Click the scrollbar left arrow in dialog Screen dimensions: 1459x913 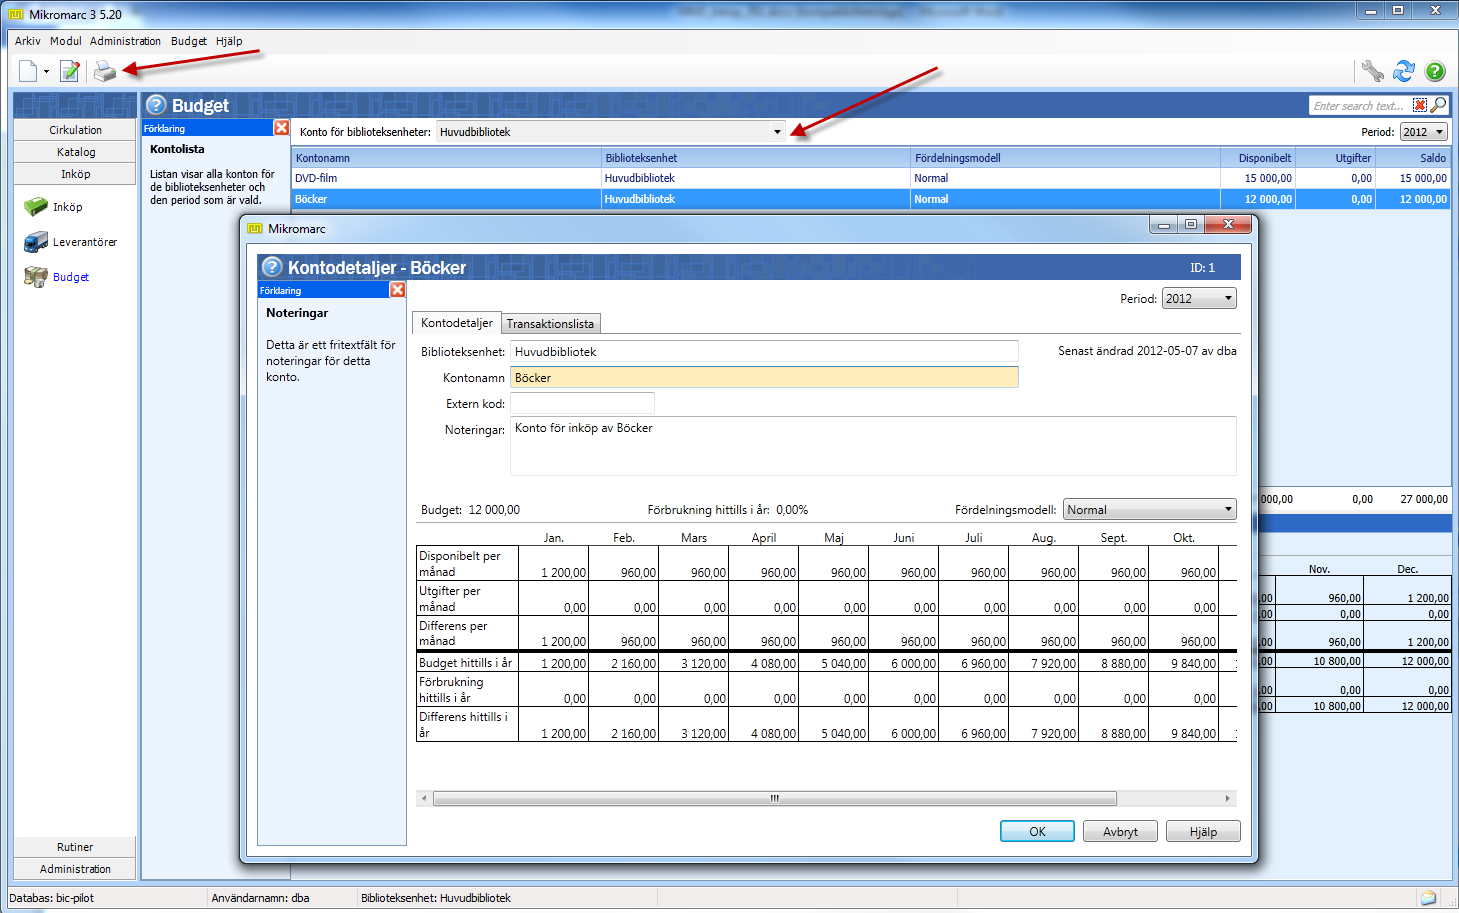coord(424,798)
